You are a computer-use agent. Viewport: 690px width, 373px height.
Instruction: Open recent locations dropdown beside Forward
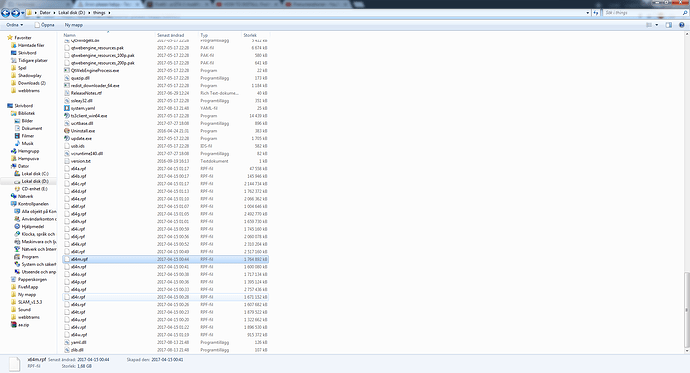(x=22, y=13)
